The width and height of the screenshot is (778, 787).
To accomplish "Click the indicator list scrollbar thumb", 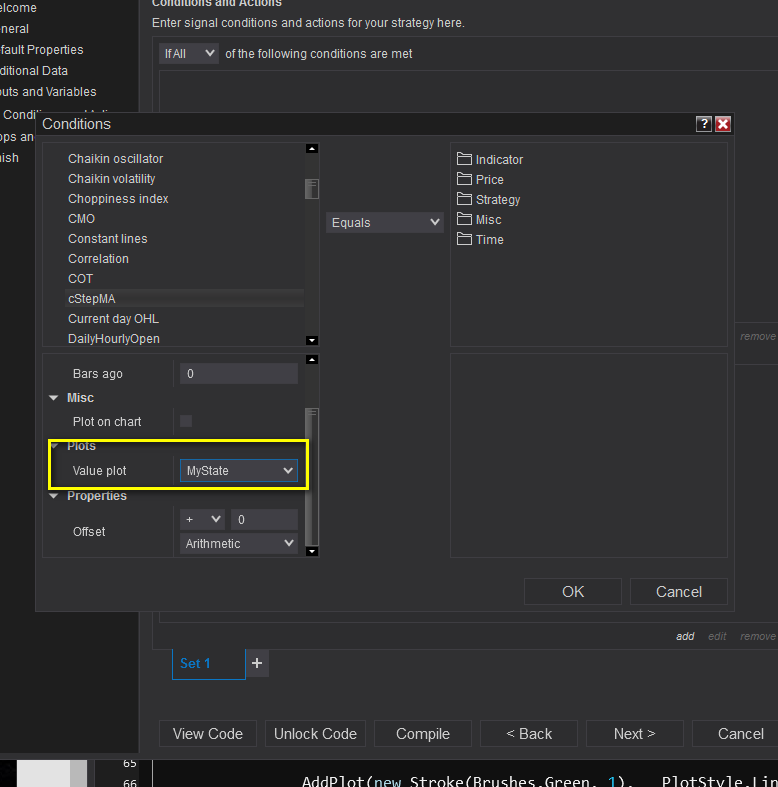I will 312,189.
